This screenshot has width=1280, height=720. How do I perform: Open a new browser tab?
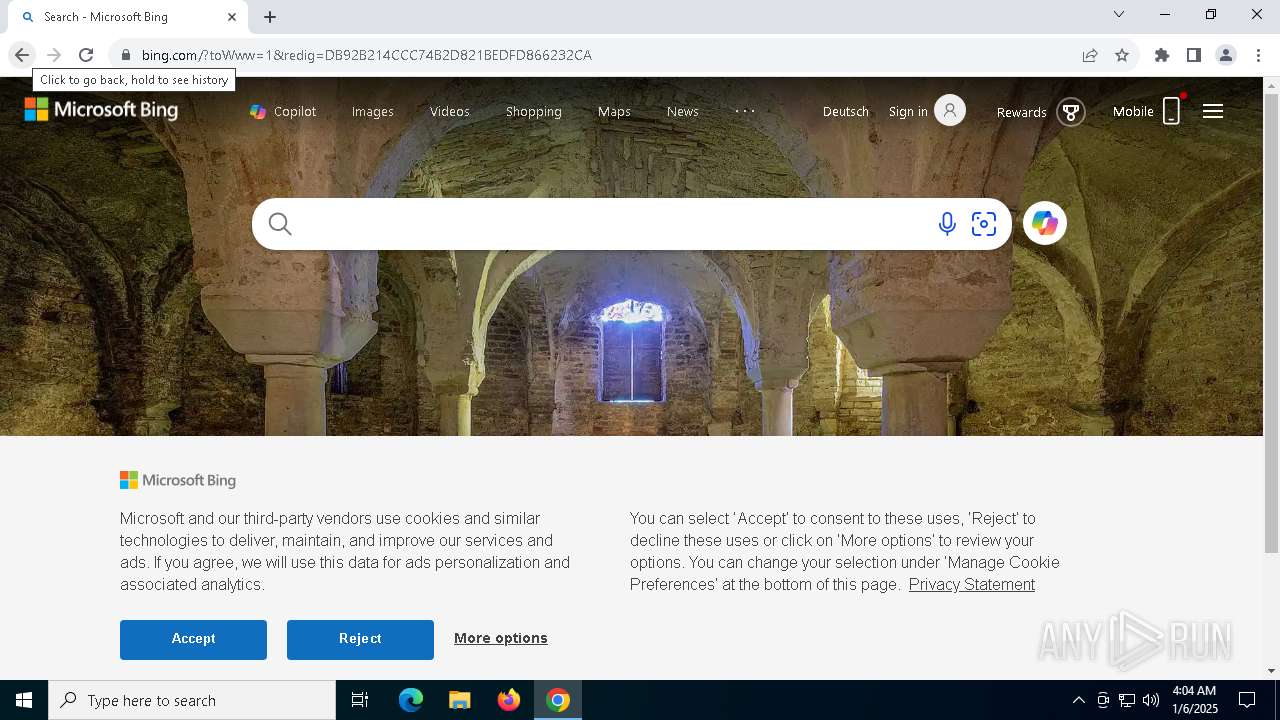point(270,17)
